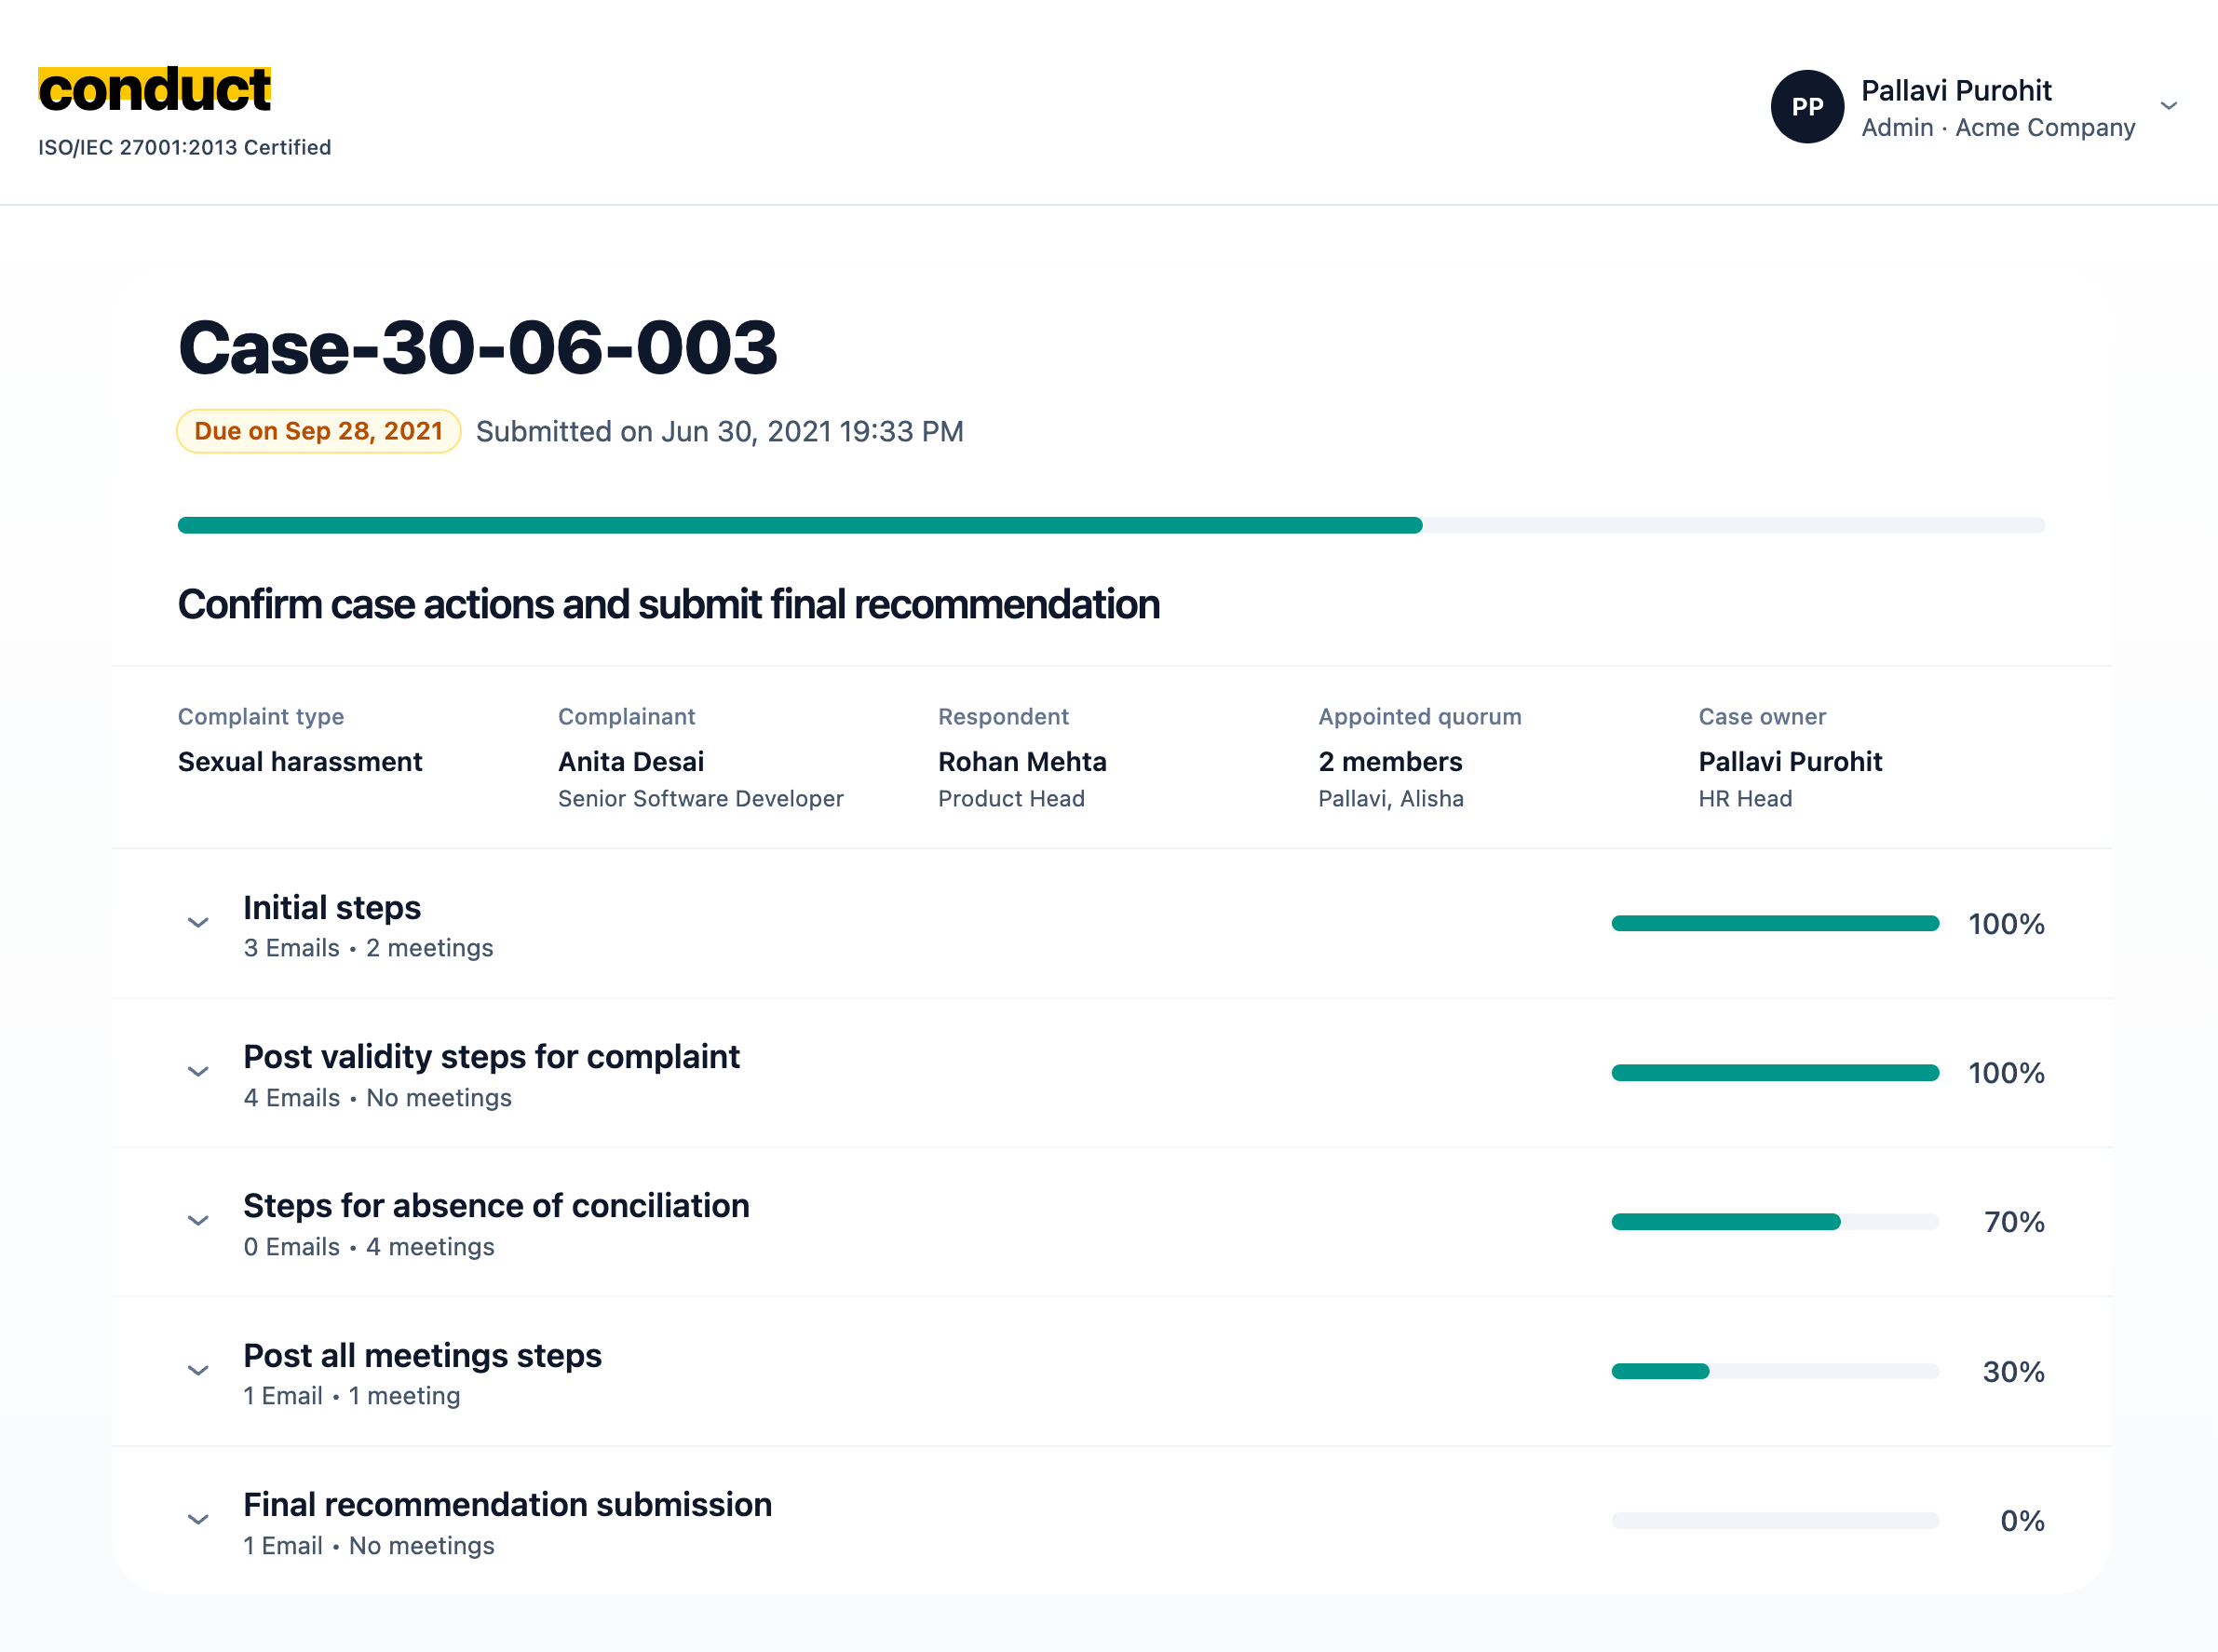Expand the Initial steps section

tap(197, 922)
